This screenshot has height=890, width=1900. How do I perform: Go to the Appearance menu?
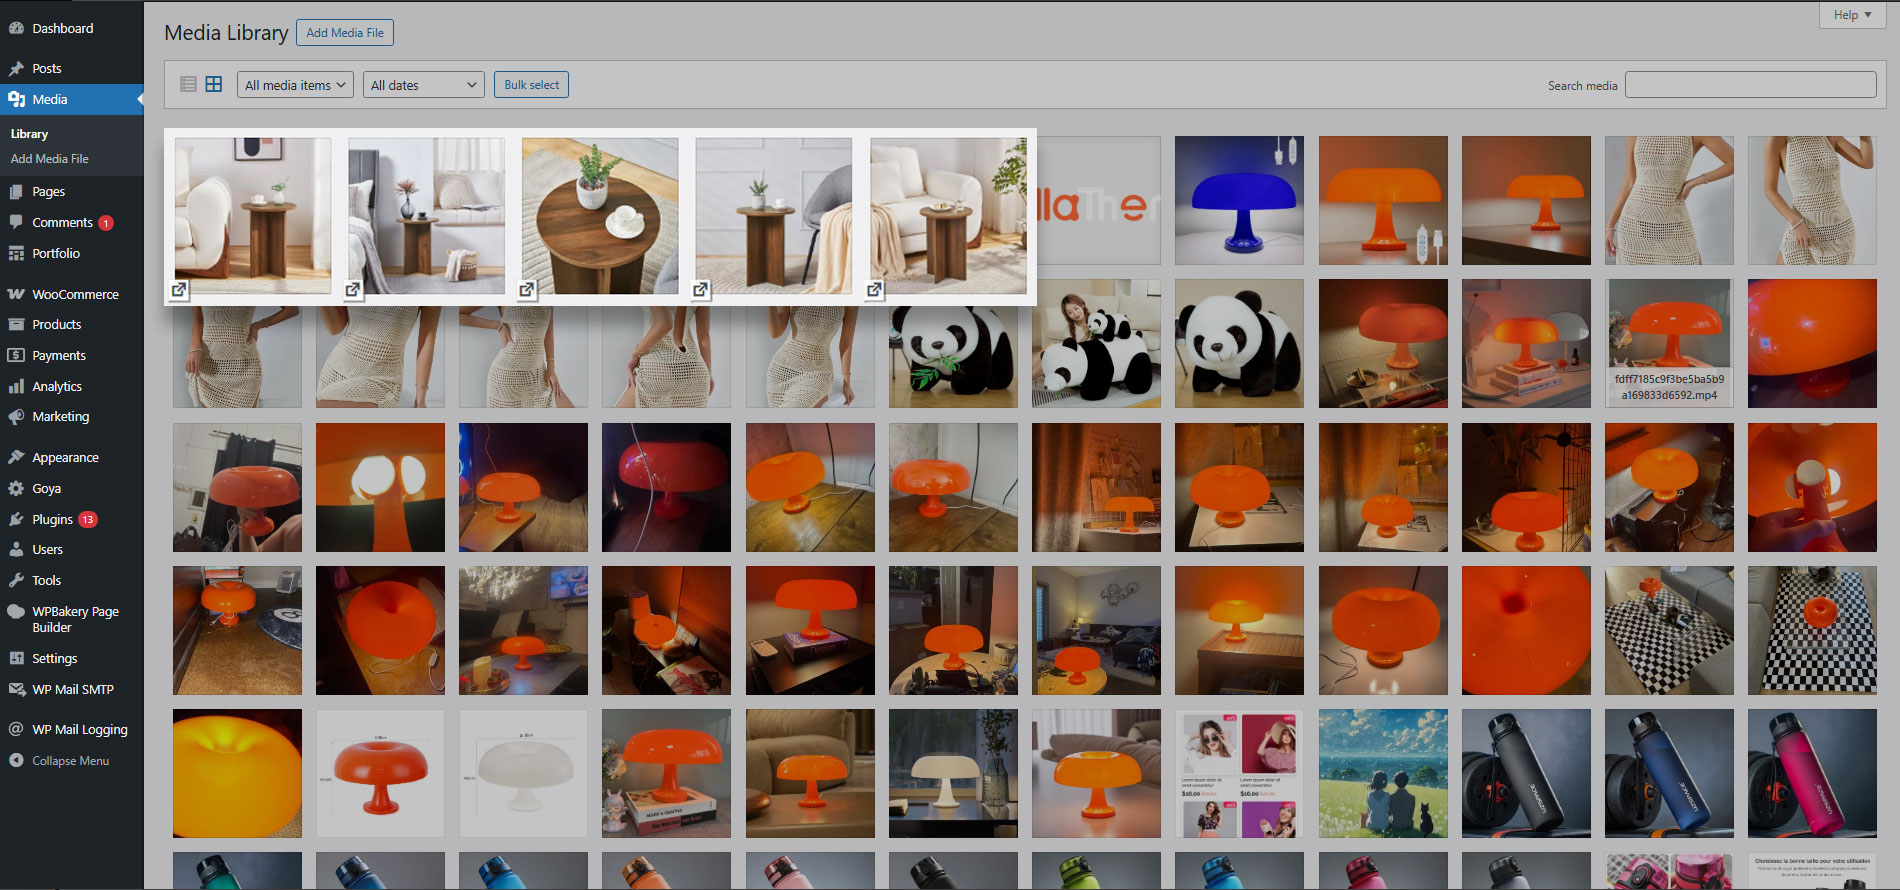[x=72, y=457]
